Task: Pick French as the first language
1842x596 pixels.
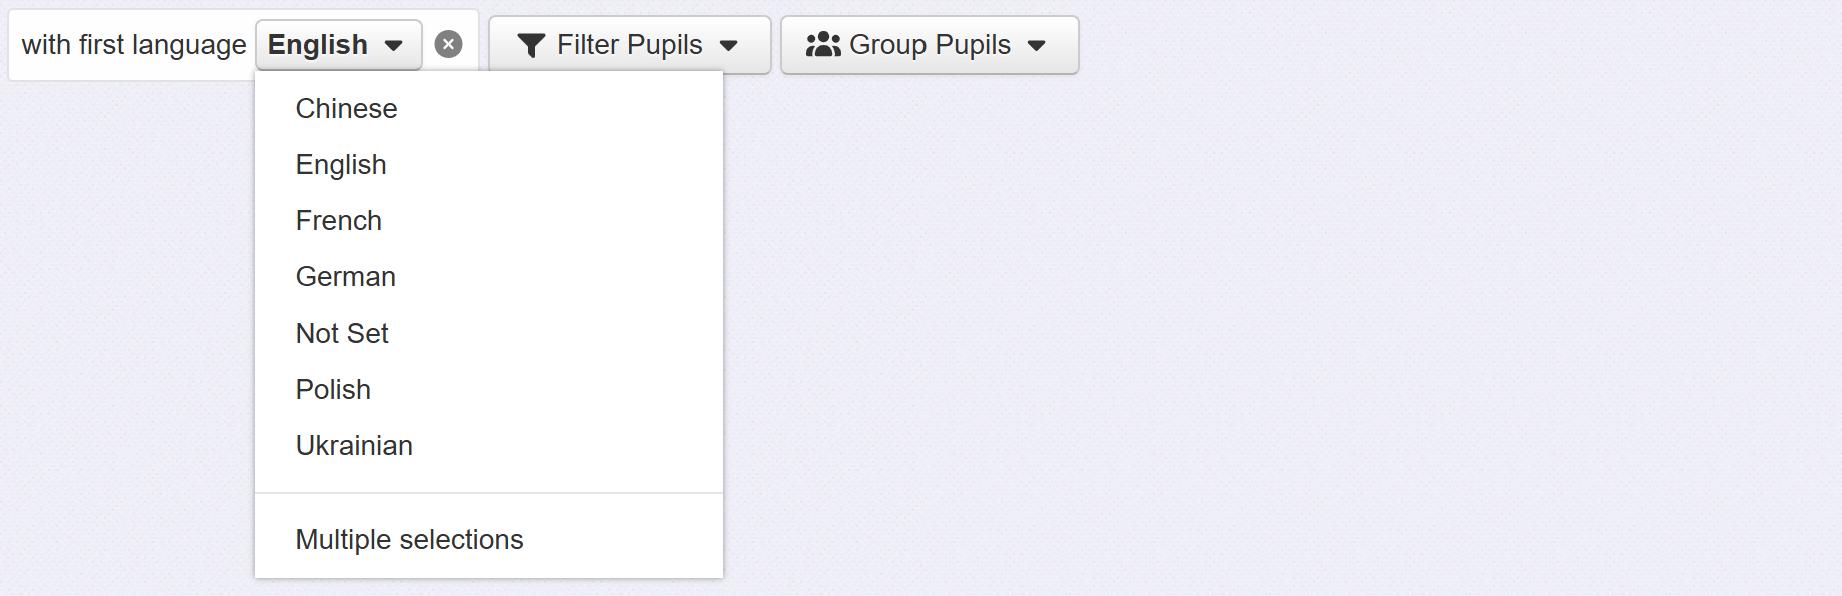Action: point(339,221)
